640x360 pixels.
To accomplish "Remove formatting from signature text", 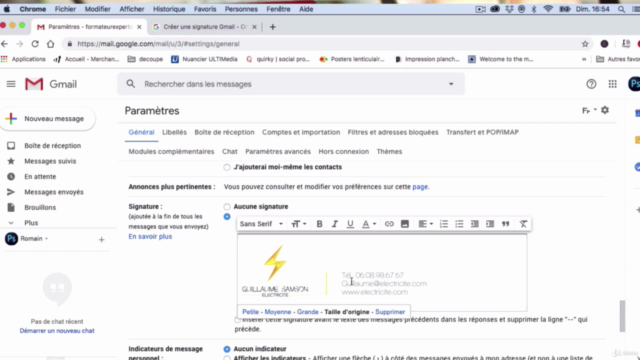I will tap(523, 224).
